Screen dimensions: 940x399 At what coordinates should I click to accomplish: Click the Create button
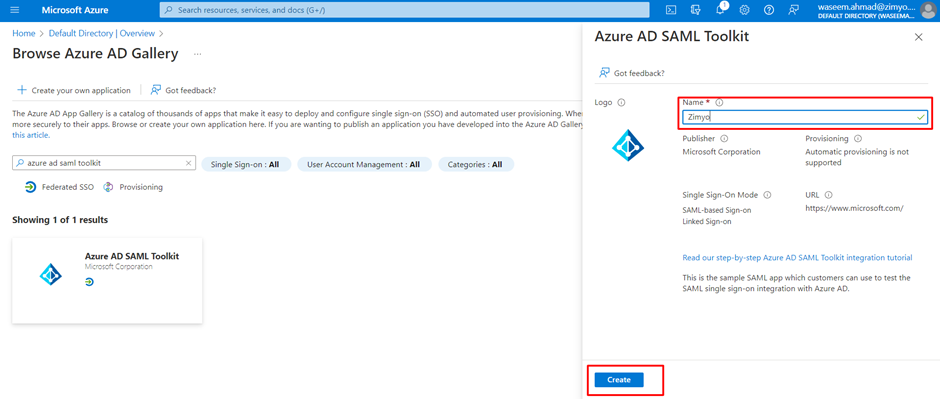pos(619,380)
